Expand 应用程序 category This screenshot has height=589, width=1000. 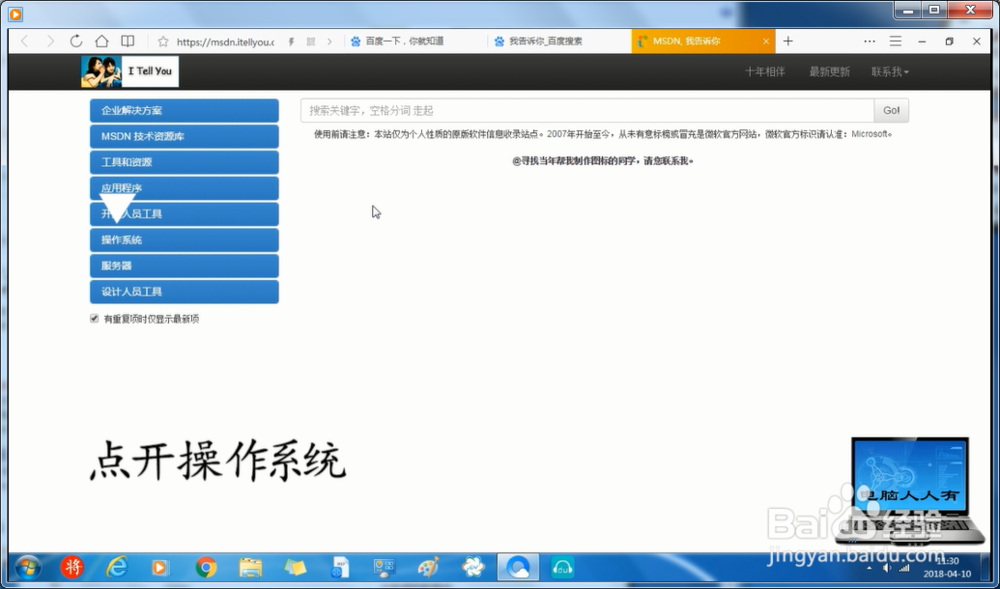184,188
